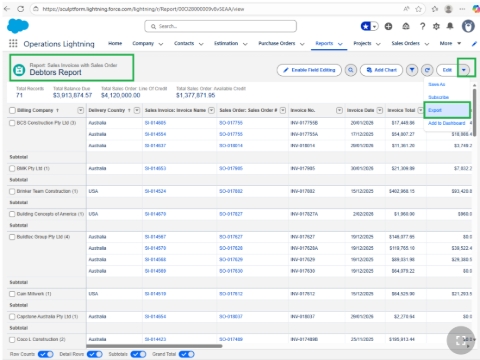480x360 pixels.
Task: Open the Global Actions plus icon
Action: [x=388, y=26]
